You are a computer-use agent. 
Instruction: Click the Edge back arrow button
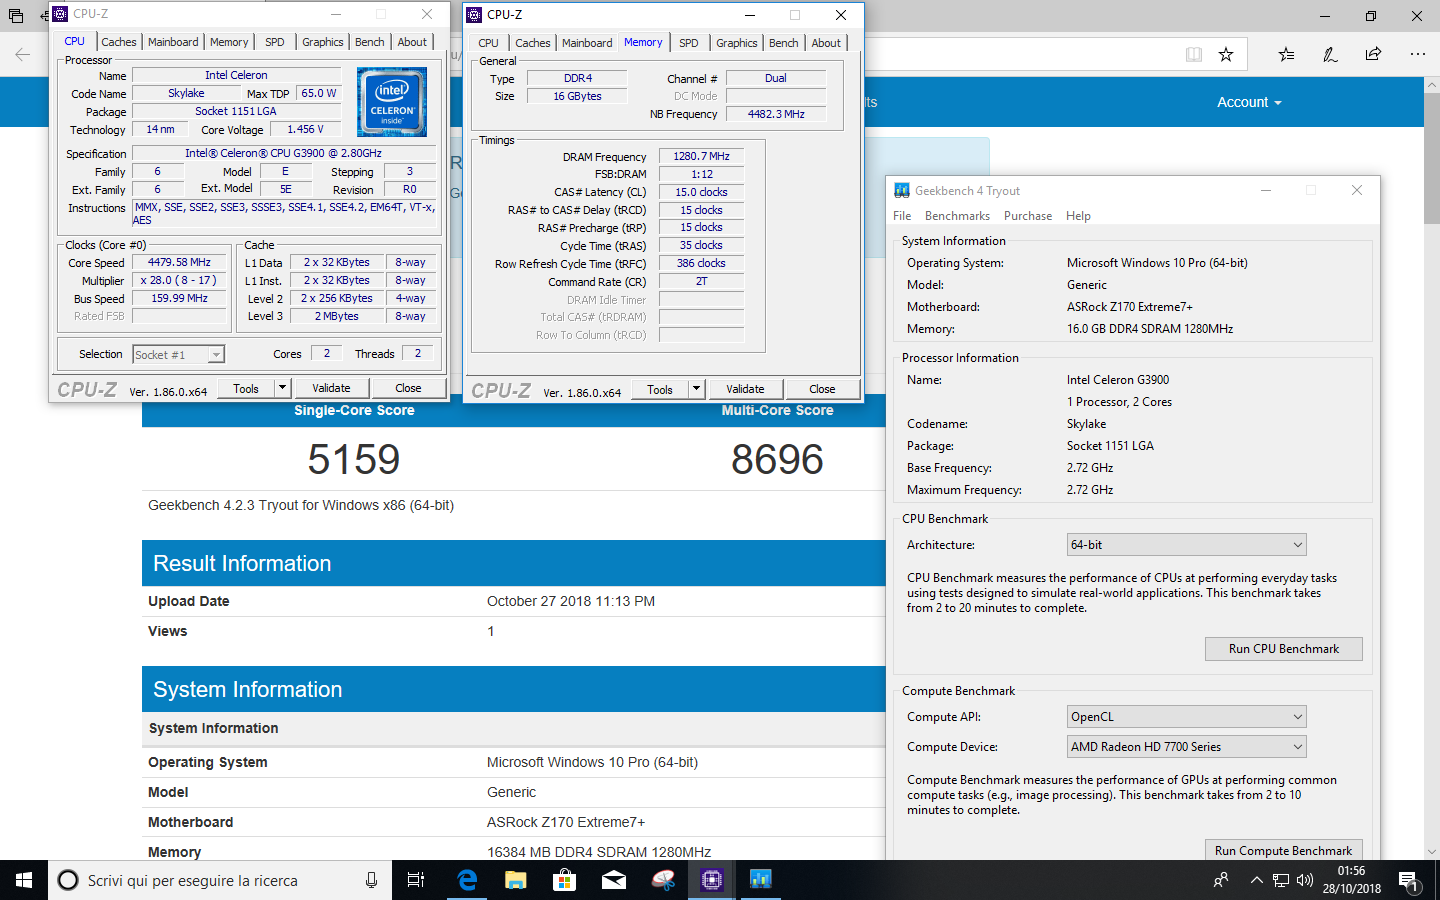[22, 55]
